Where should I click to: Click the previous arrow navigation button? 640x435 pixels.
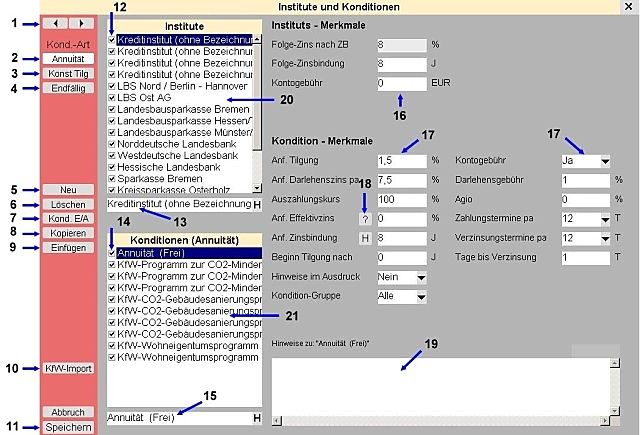[55, 23]
